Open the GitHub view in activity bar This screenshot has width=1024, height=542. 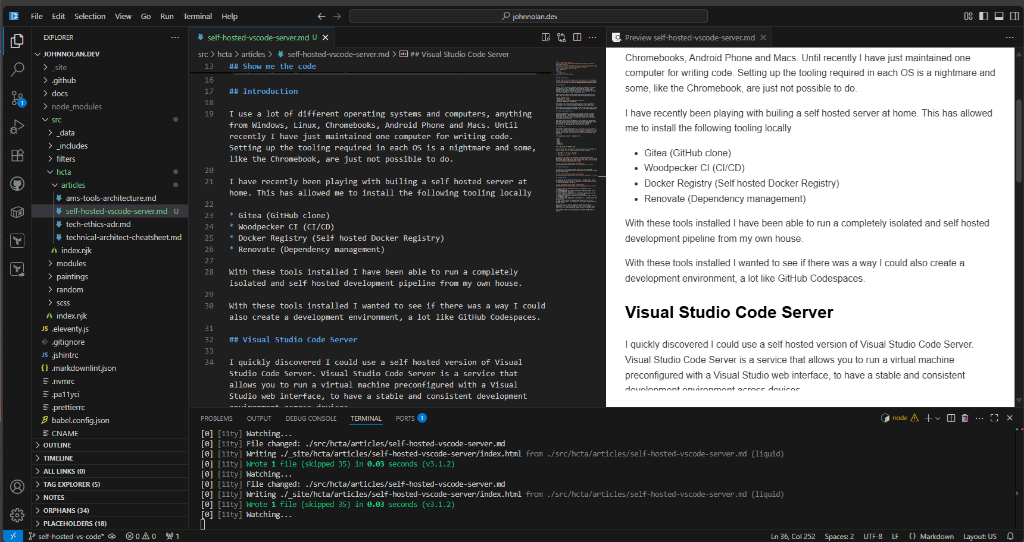17,185
